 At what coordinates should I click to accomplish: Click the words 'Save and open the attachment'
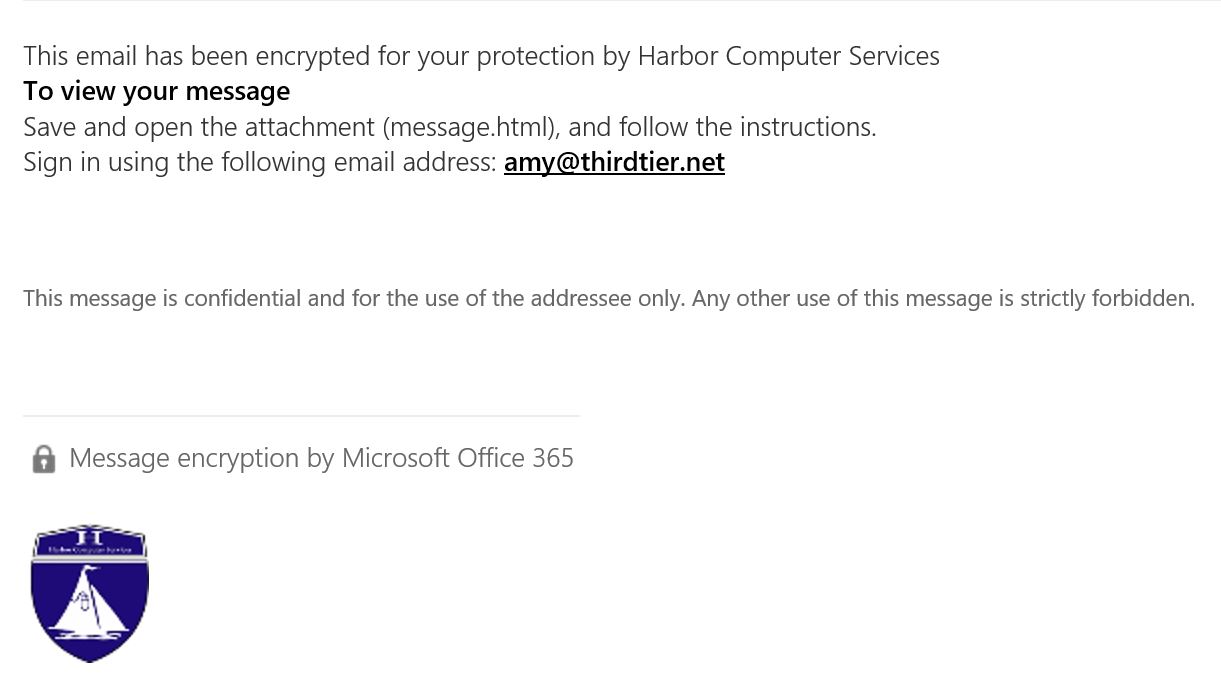coord(199,127)
